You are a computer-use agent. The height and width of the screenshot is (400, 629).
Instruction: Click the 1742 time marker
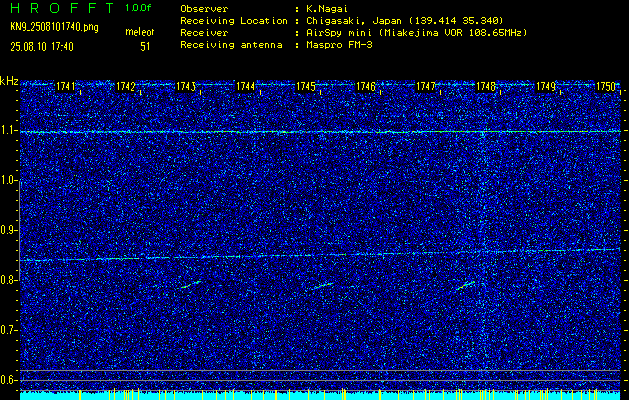(126, 86)
